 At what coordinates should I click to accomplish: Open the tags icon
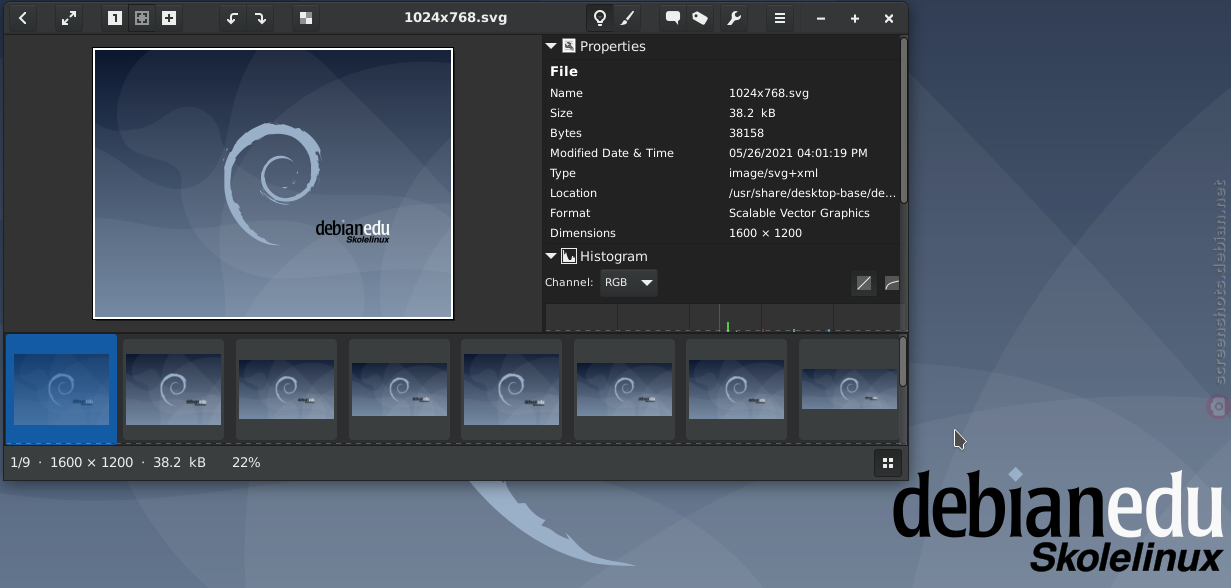(700, 18)
